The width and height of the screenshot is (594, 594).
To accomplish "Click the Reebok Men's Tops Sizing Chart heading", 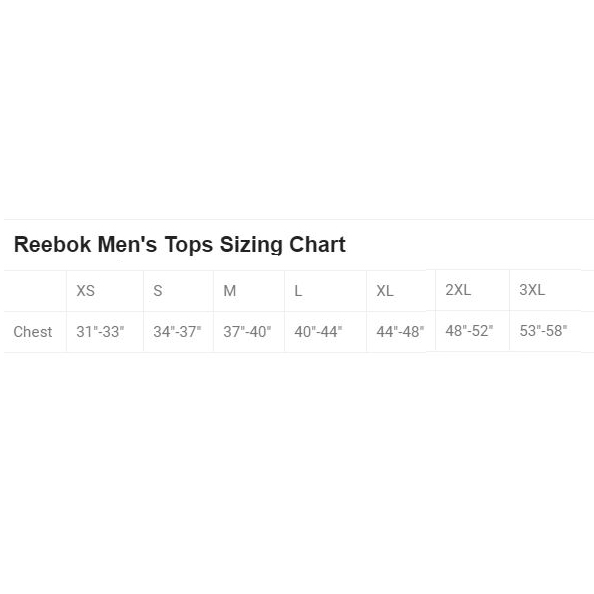I will click(180, 245).
